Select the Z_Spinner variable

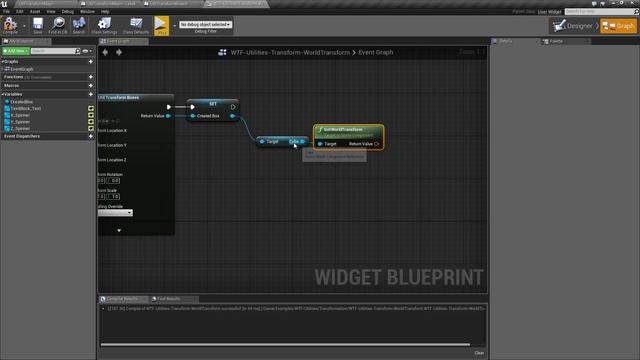pos(20,128)
